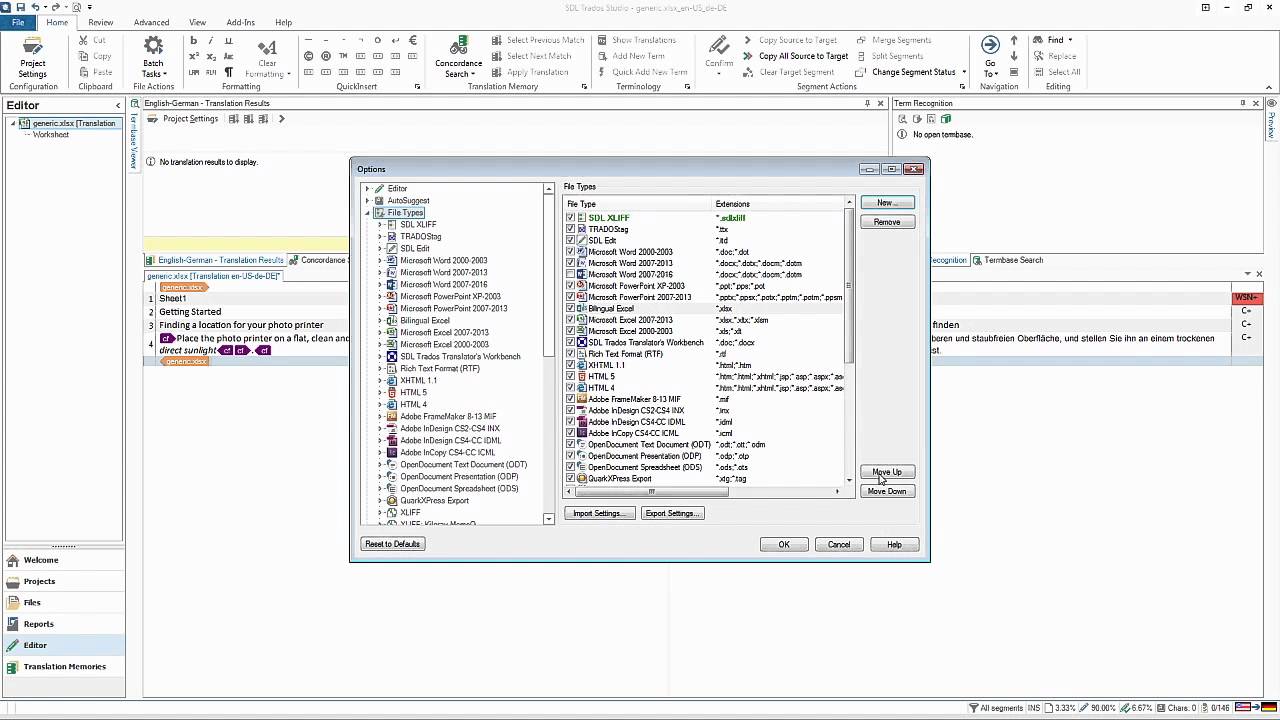Open the File menu tab
The image size is (1280, 720).
click(x=18, y=22)
